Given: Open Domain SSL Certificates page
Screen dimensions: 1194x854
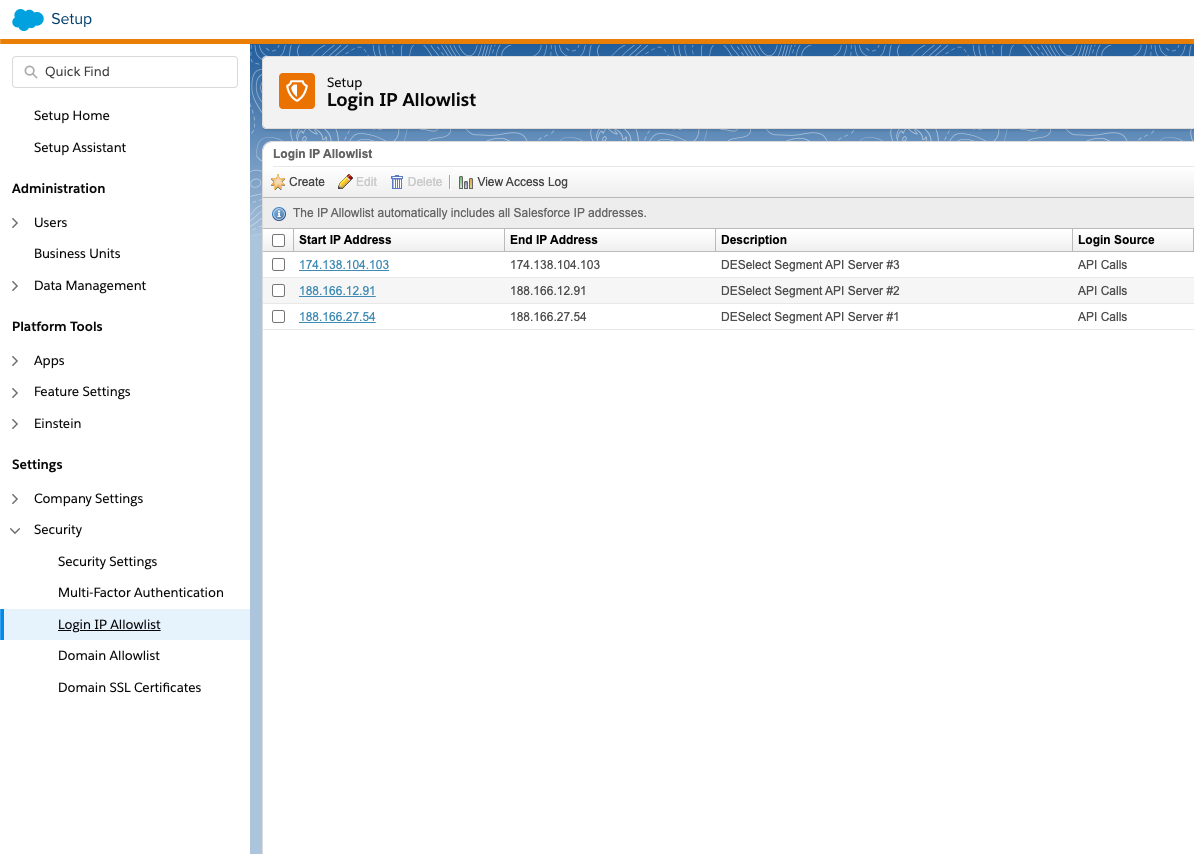Looking at the screenshot, I should click(x=129, y=688).
